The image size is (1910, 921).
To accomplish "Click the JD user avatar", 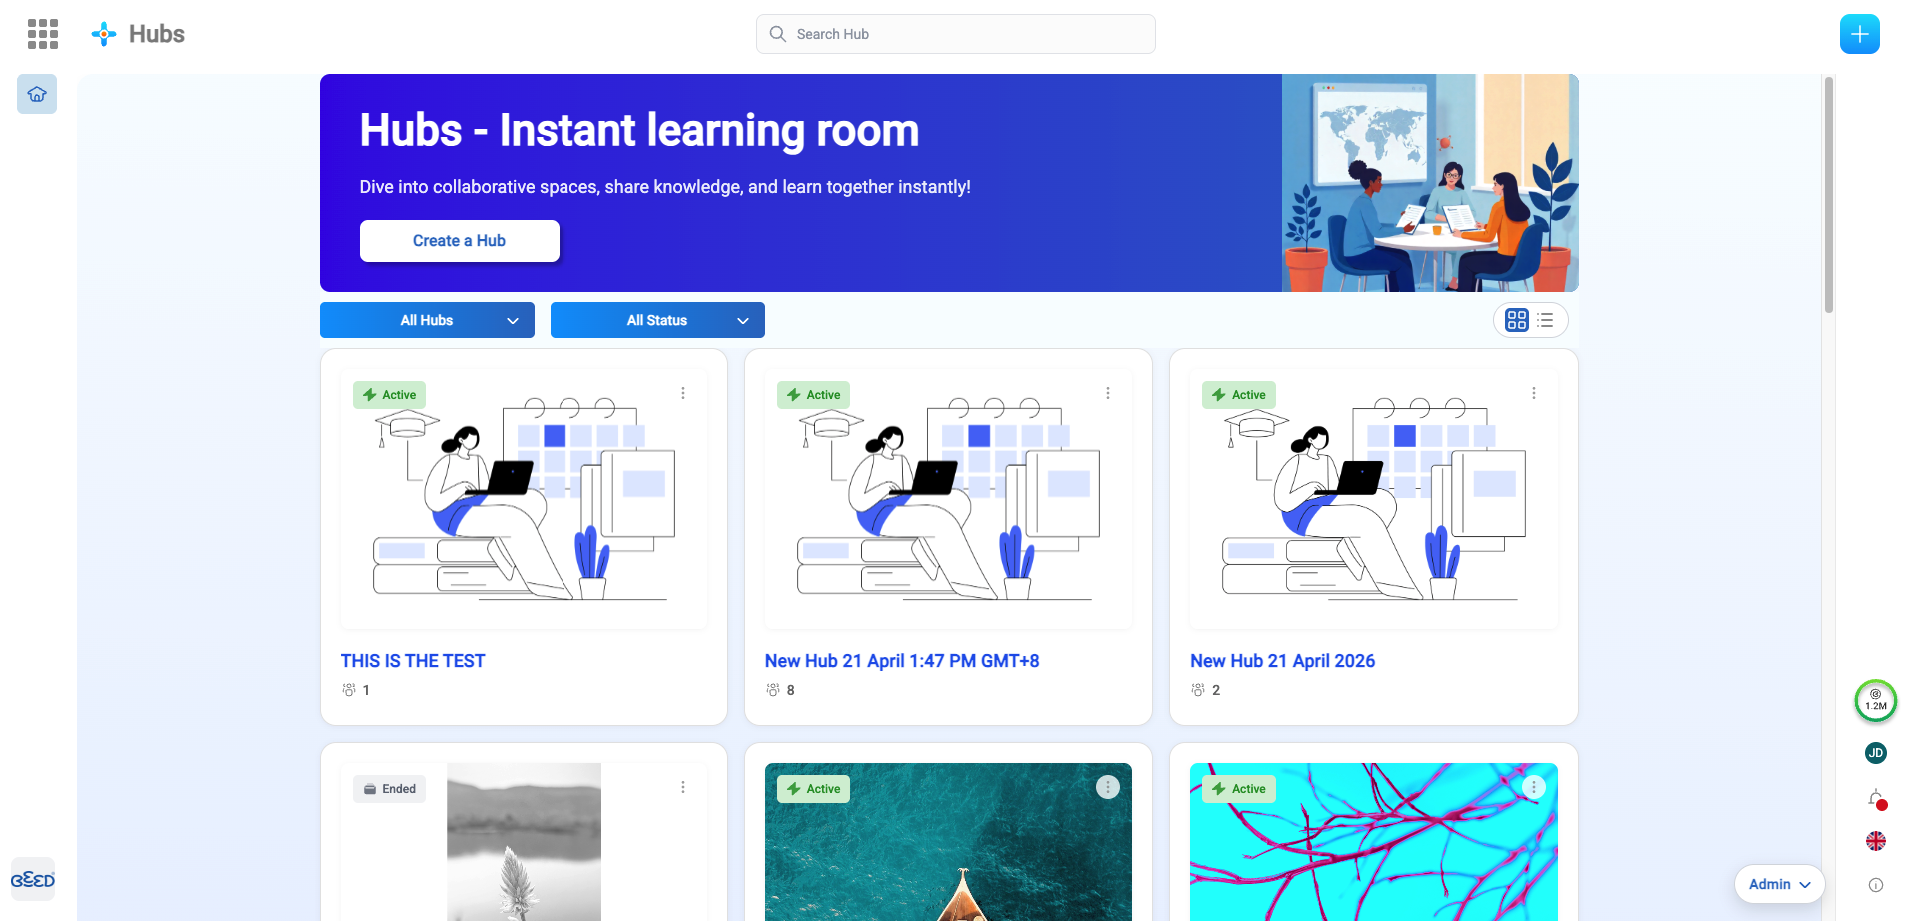I will pyautogui.click(x=1875, y=753).
